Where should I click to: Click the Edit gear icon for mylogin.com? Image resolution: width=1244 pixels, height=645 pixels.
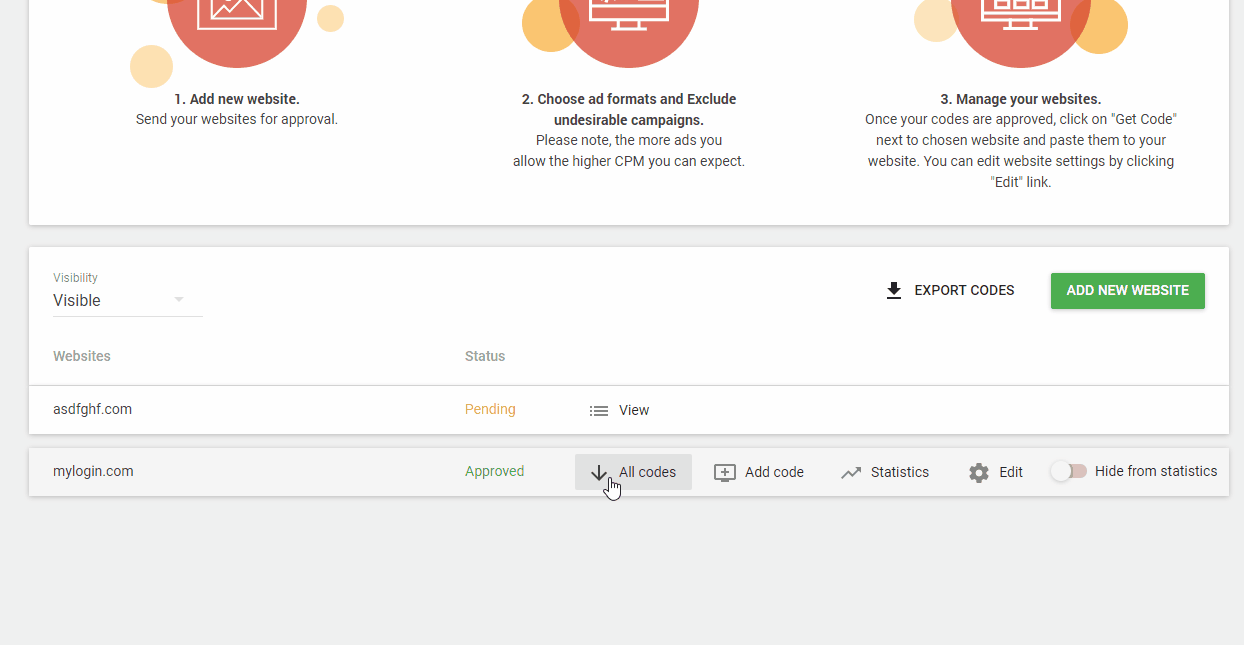point(979,472)
